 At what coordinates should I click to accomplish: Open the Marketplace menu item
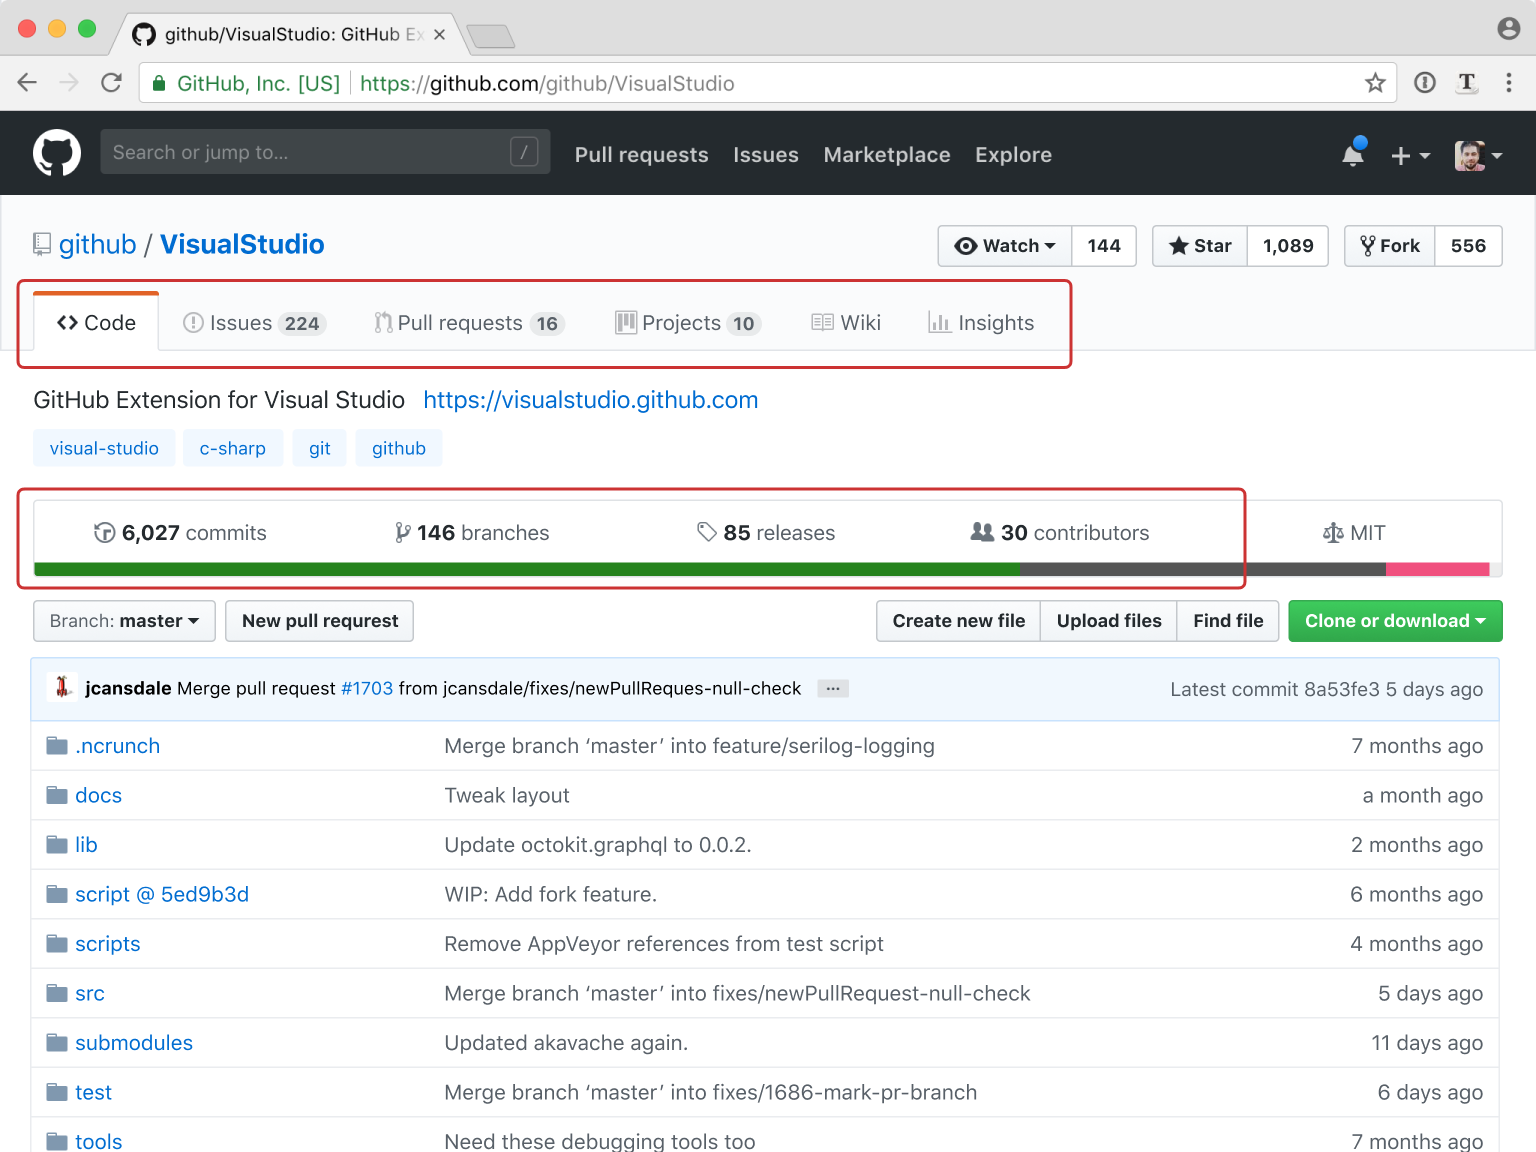click(886, 155)
